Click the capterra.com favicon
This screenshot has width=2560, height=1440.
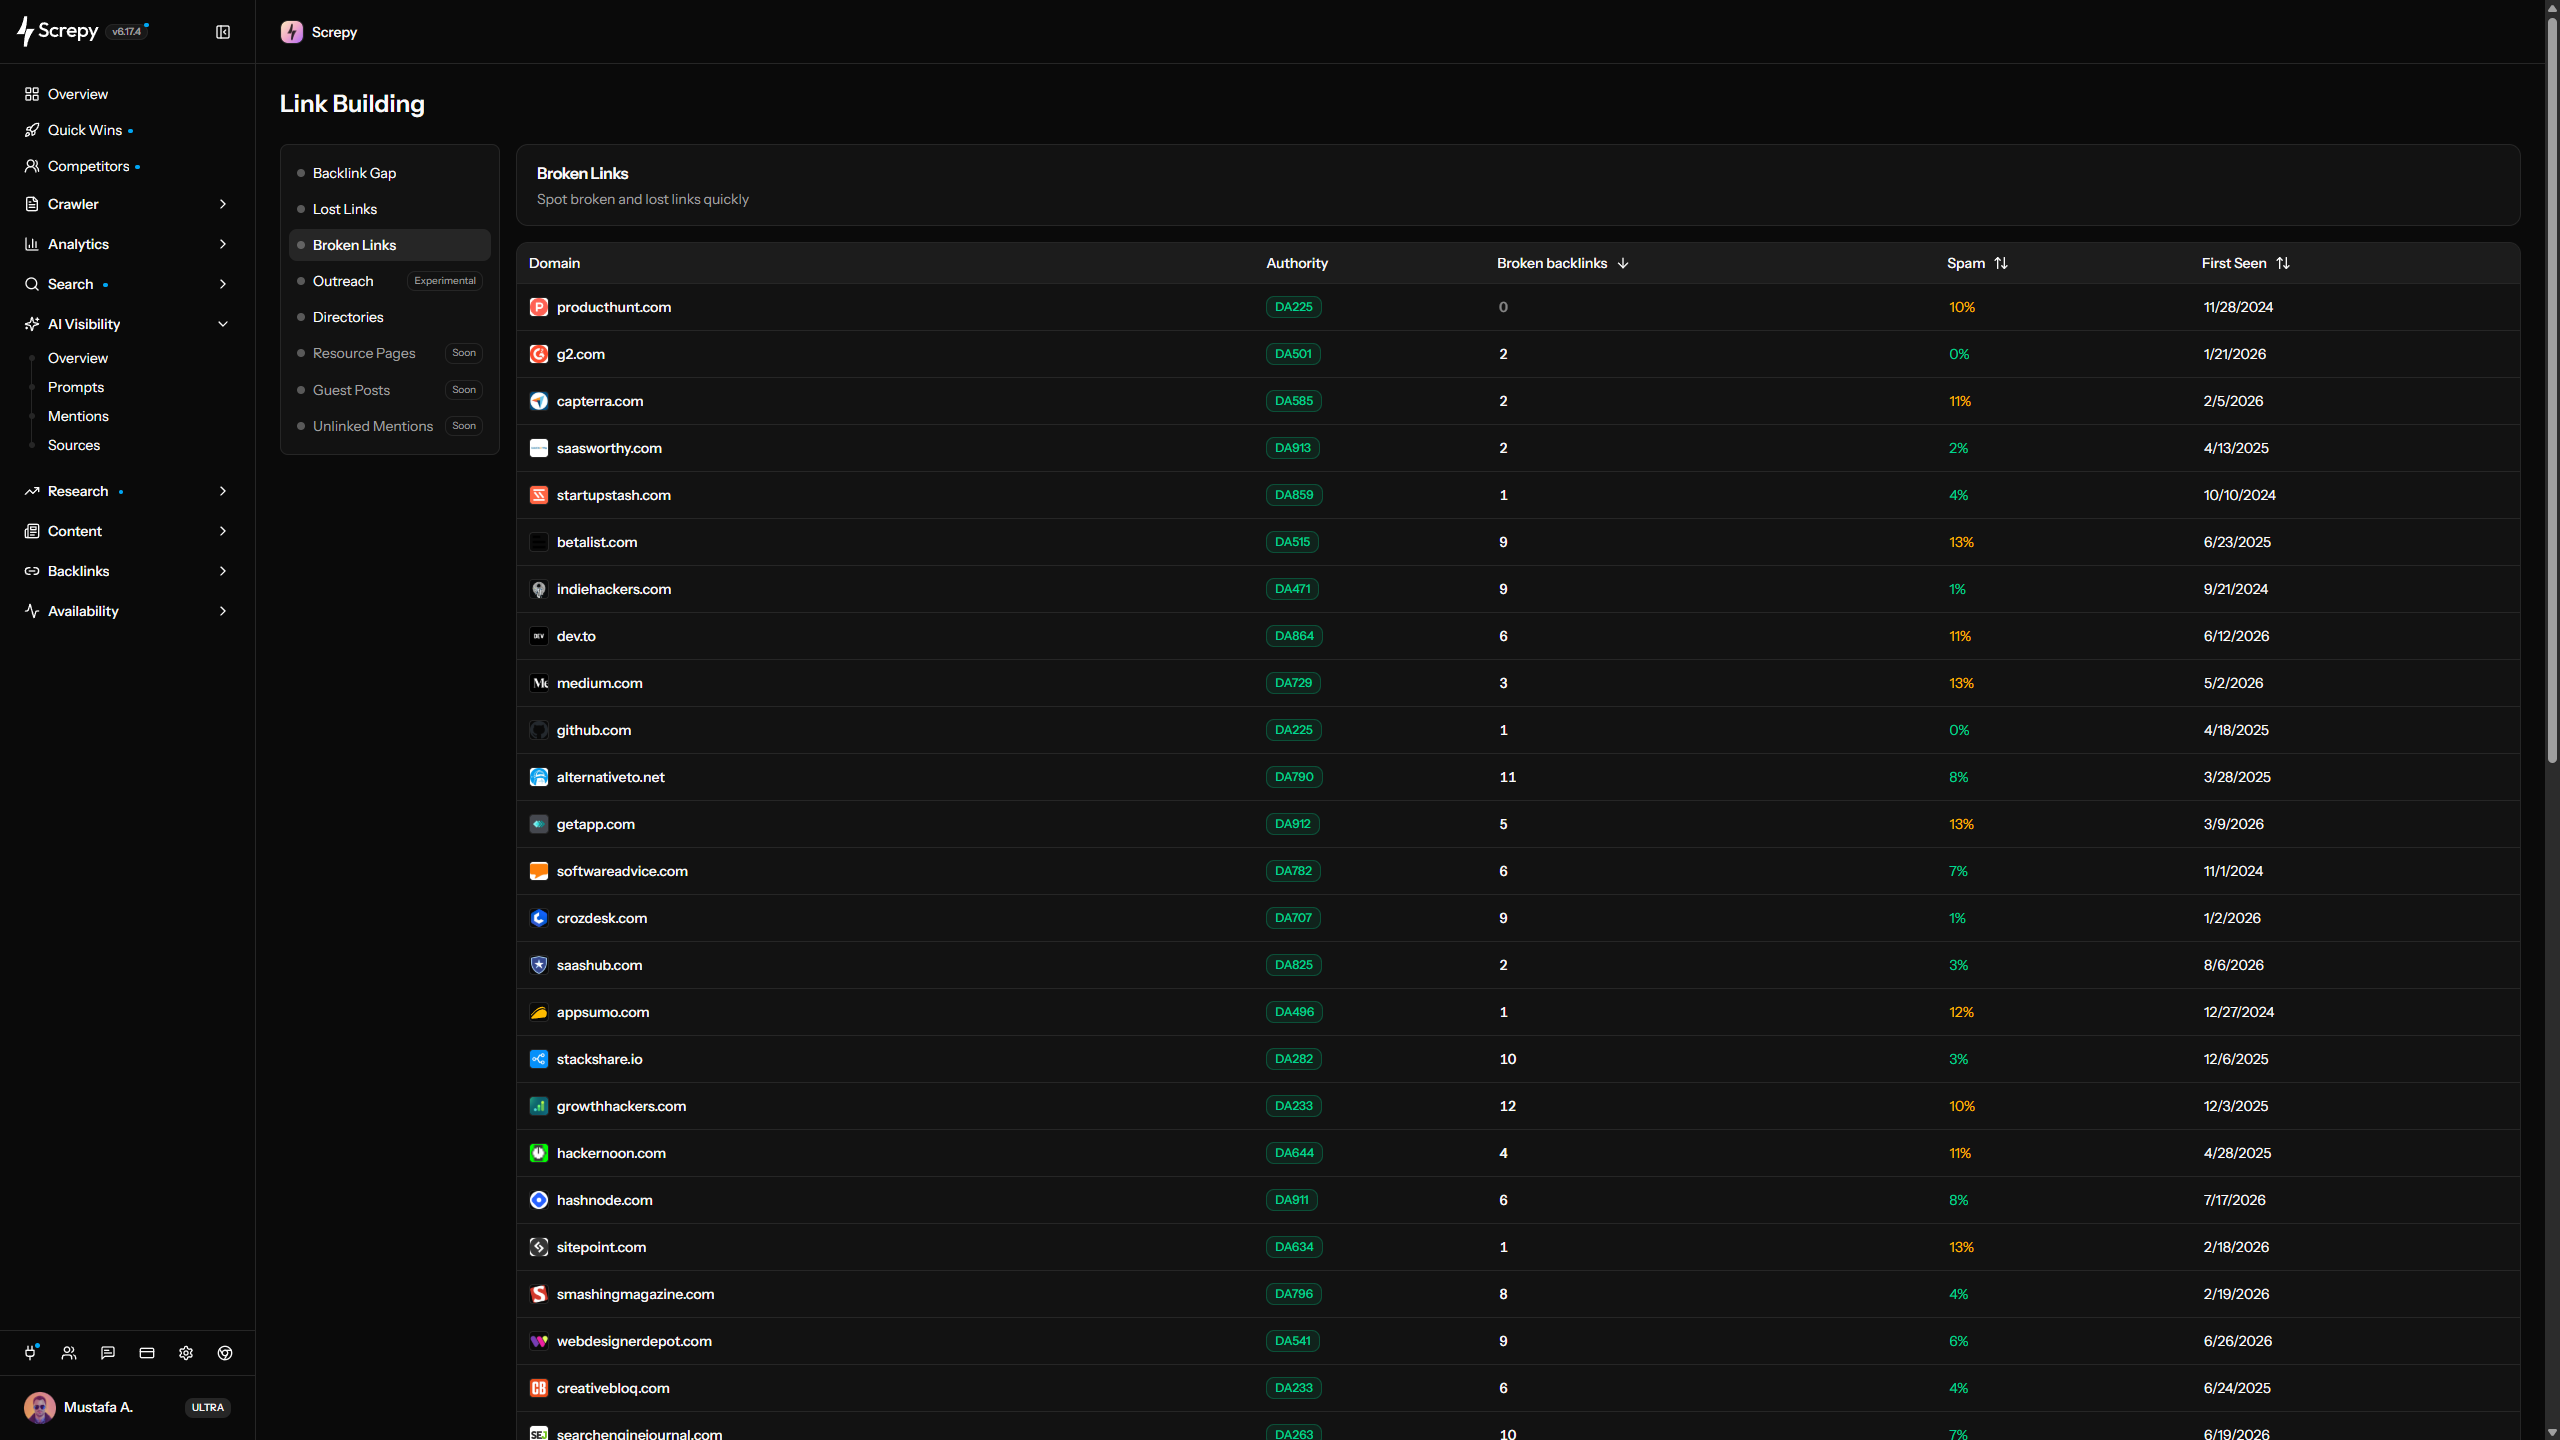click(x=539, y=401)
